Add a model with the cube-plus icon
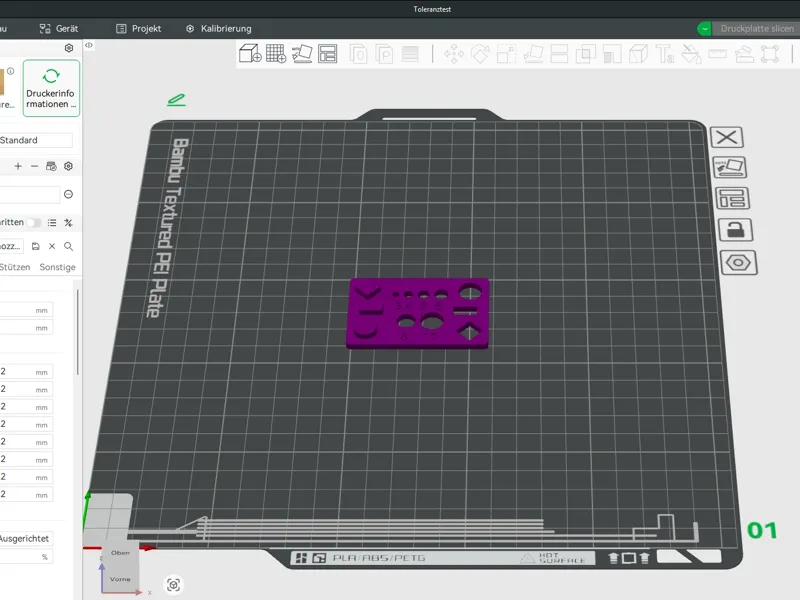This screenshot has width=800, height=600. point(250,54)
